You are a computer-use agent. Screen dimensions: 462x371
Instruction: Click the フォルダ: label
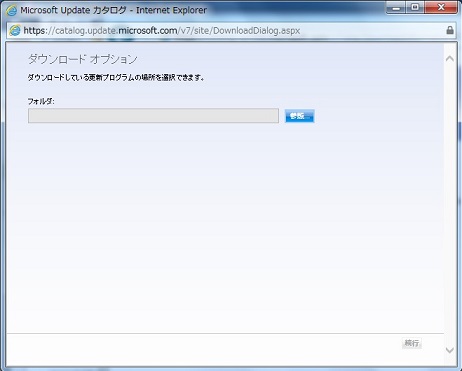[41, 101]
